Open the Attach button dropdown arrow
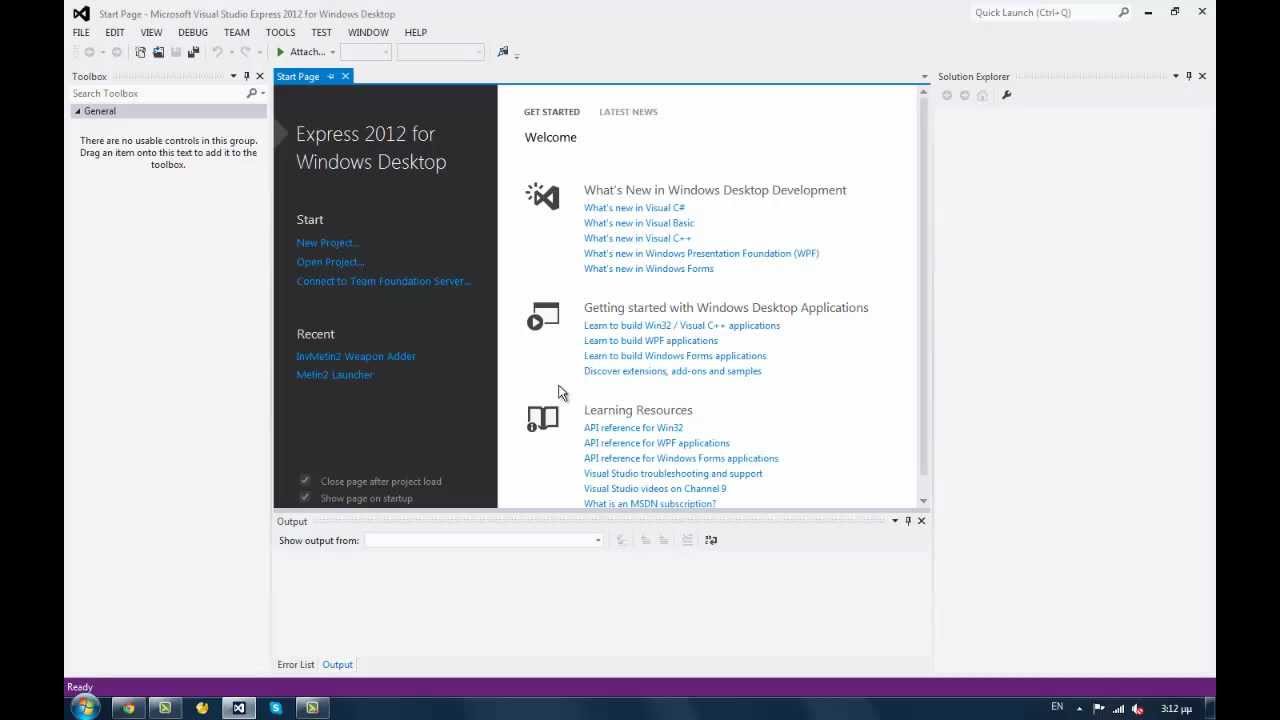Viewport: 1280px width, 720px height. pos(332,52)
